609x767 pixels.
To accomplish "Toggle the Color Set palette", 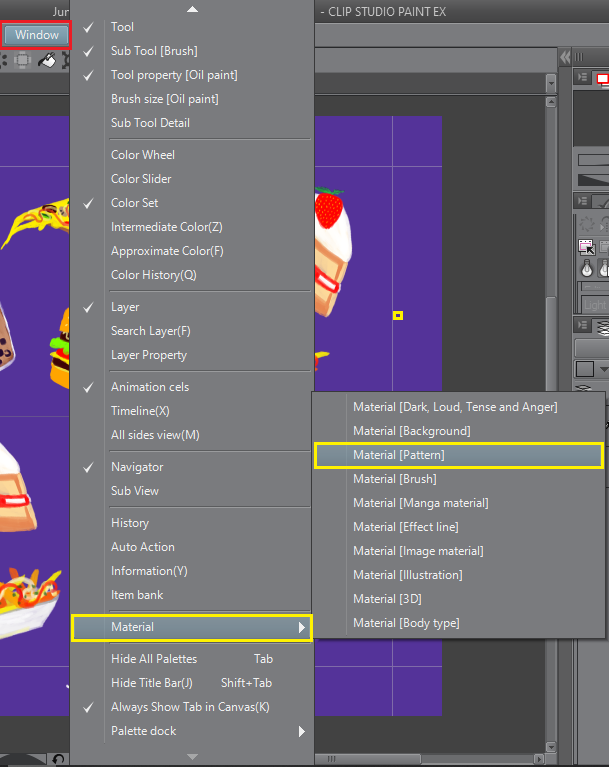I will click(x=191, y=203).
